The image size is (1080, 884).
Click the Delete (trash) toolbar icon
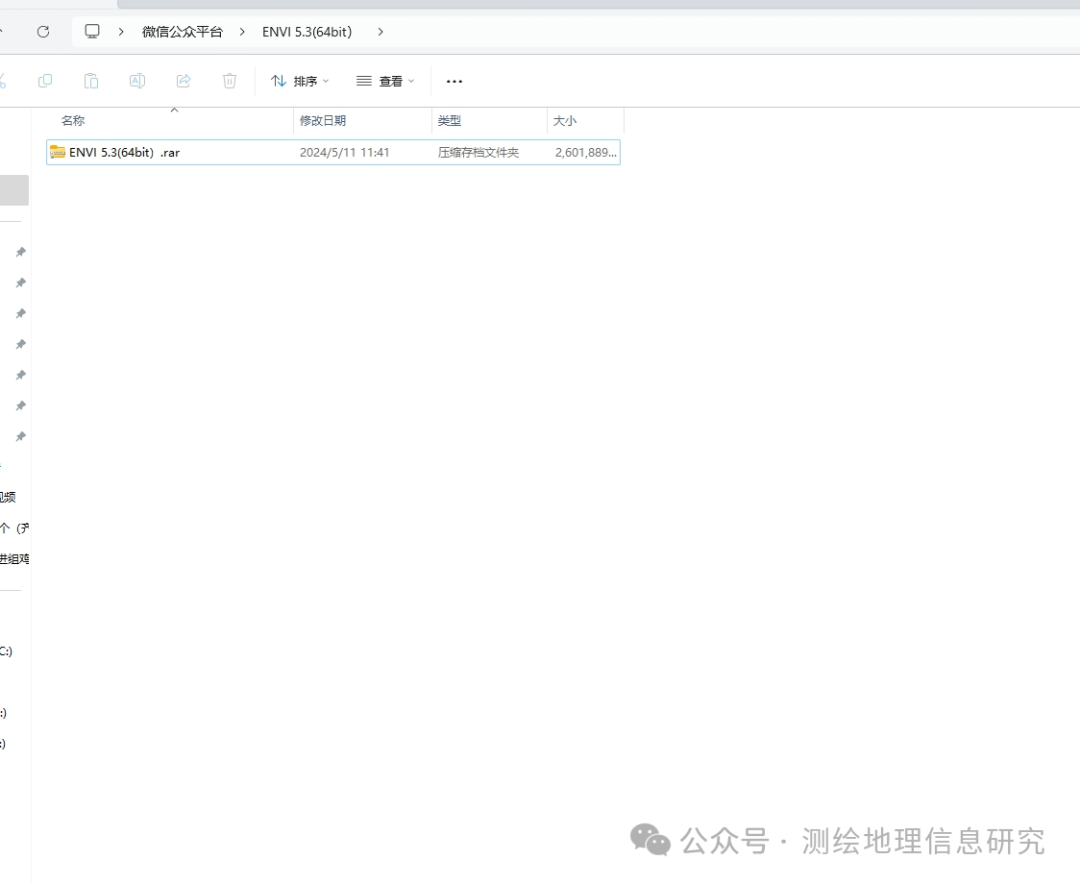229,81
